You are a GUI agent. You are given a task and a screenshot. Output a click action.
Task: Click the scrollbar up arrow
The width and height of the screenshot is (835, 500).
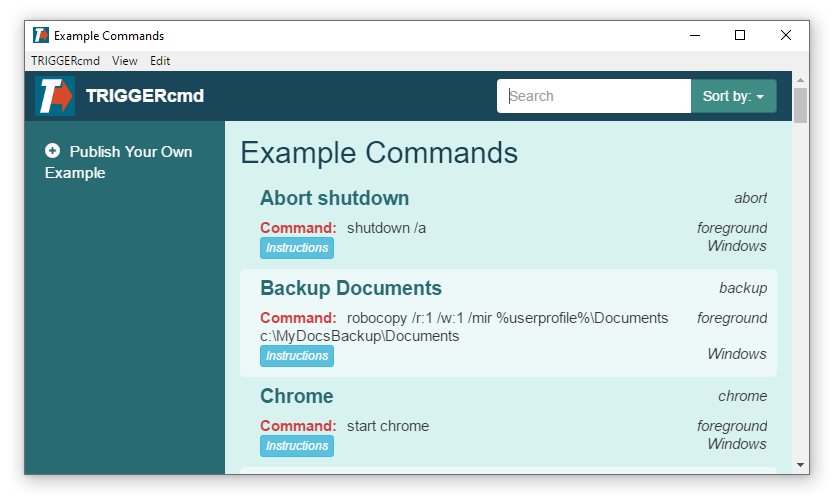point(800,79)
